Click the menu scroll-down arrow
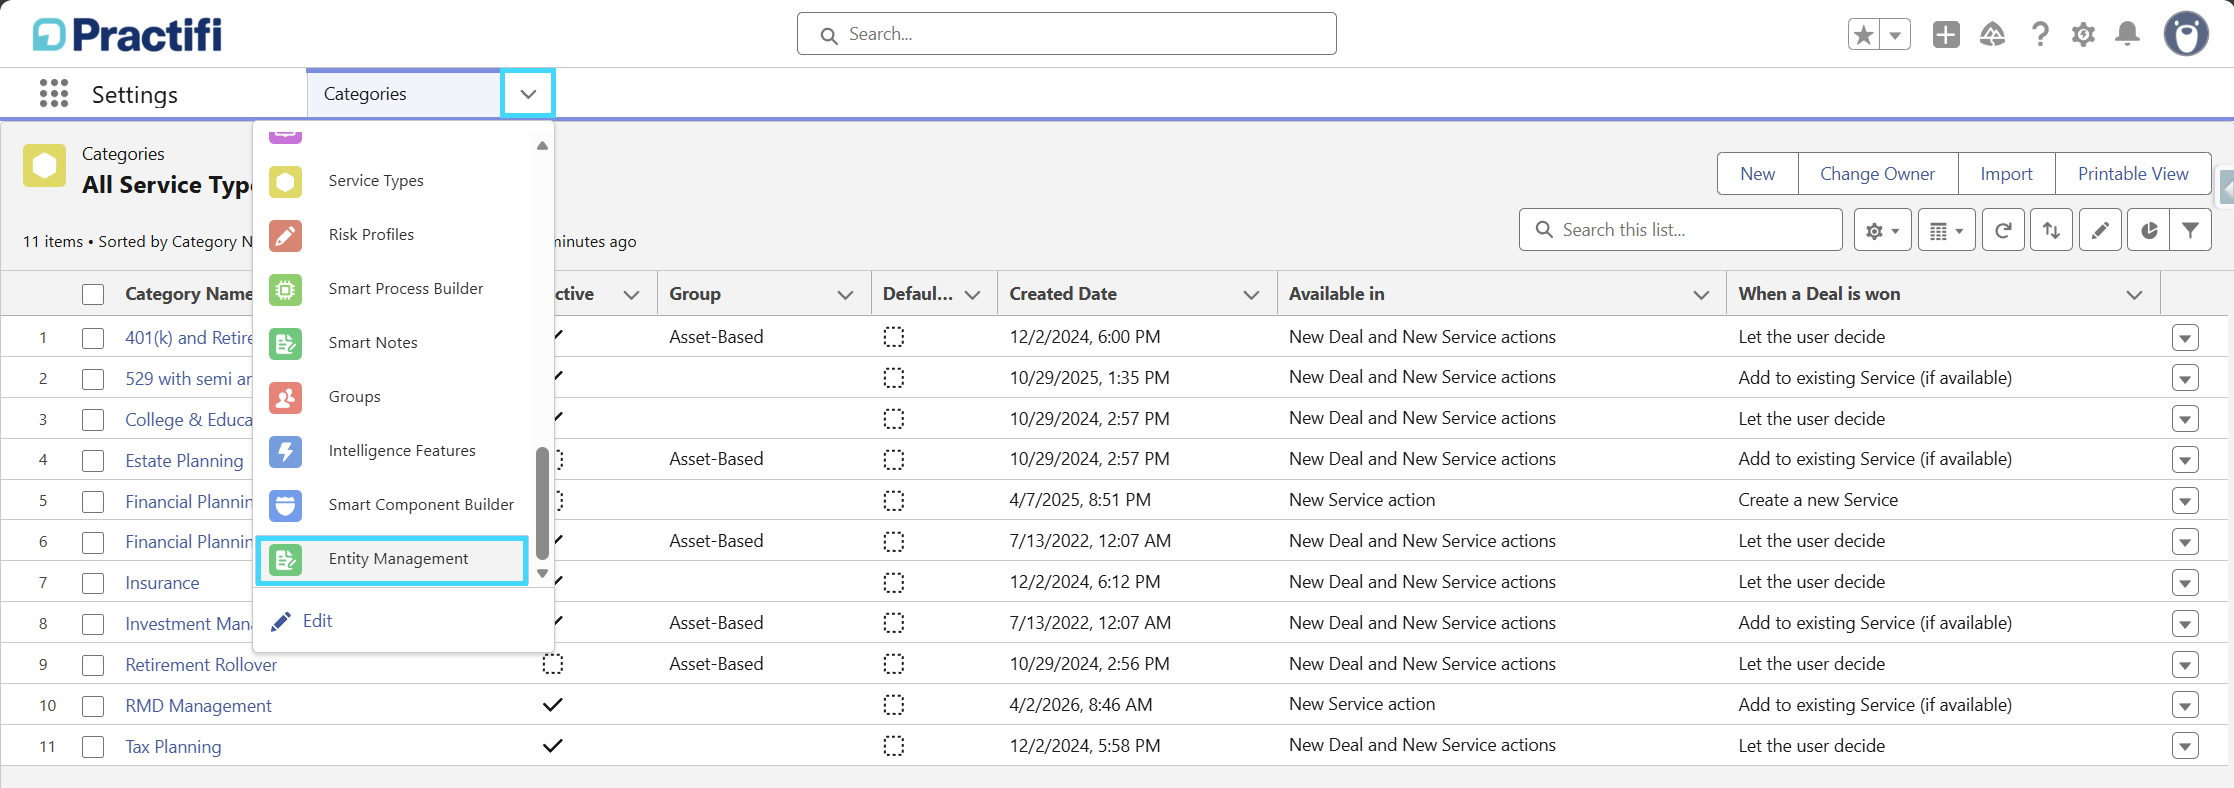Viewport: 2234px width, 788px height. 542,573
